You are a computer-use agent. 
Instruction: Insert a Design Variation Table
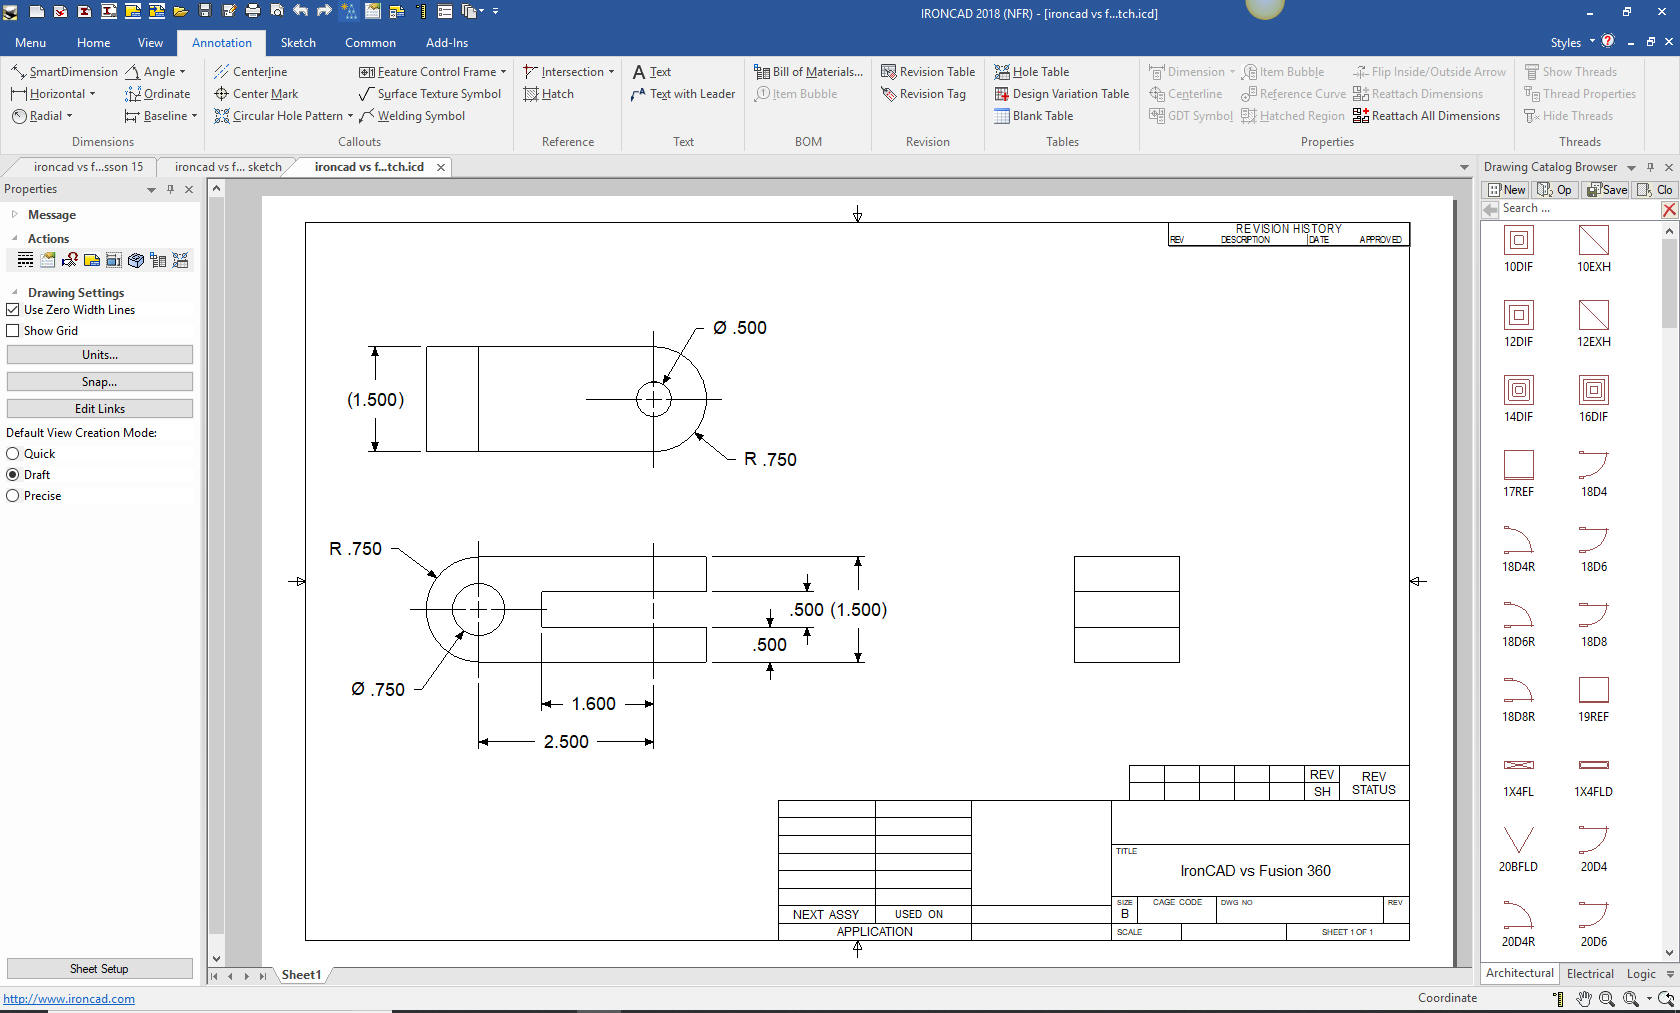click(x=1061, y=94)
